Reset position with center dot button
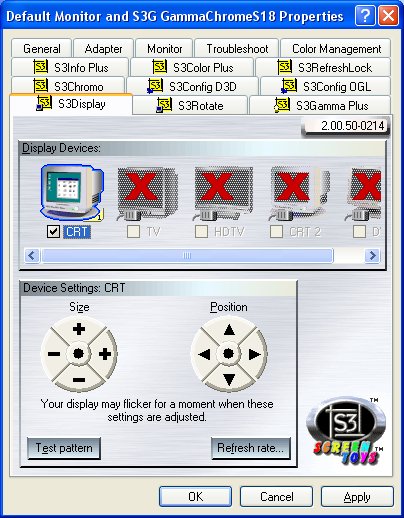The image size is (404, 518). [x=228, y=354]
